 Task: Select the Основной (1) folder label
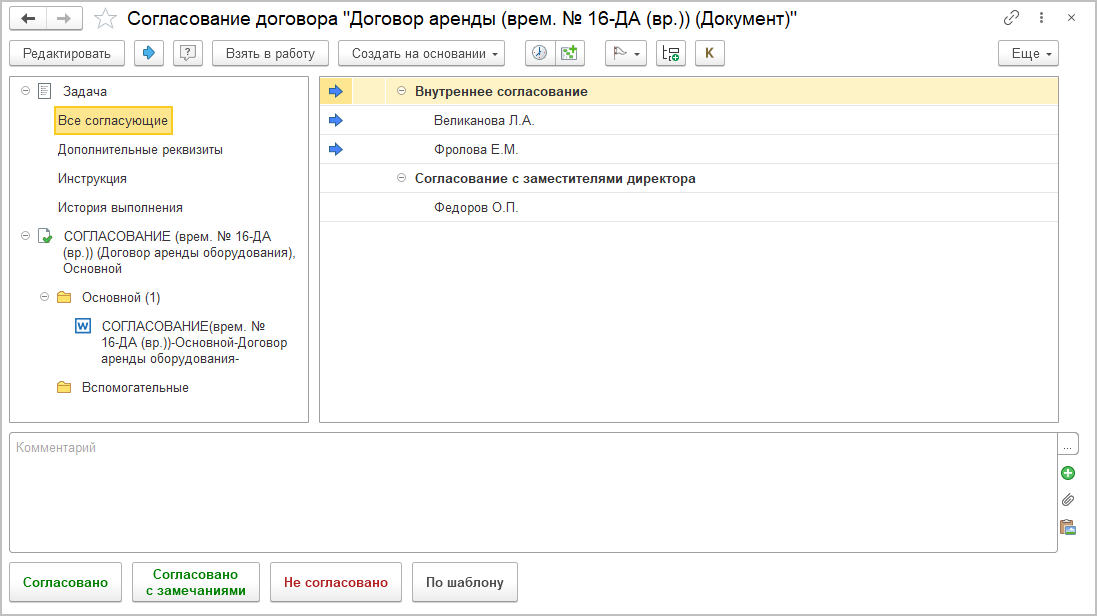click(x=121, y=298)
